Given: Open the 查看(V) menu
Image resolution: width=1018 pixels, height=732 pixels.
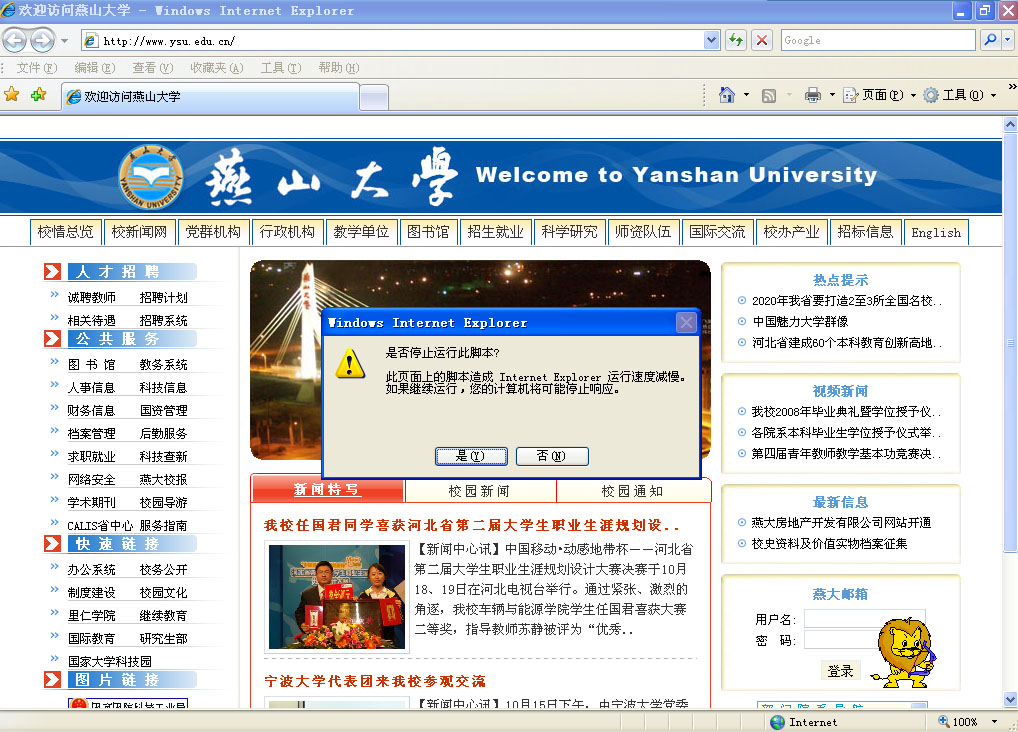Looking at the screenshot, I should pos(153,68).
